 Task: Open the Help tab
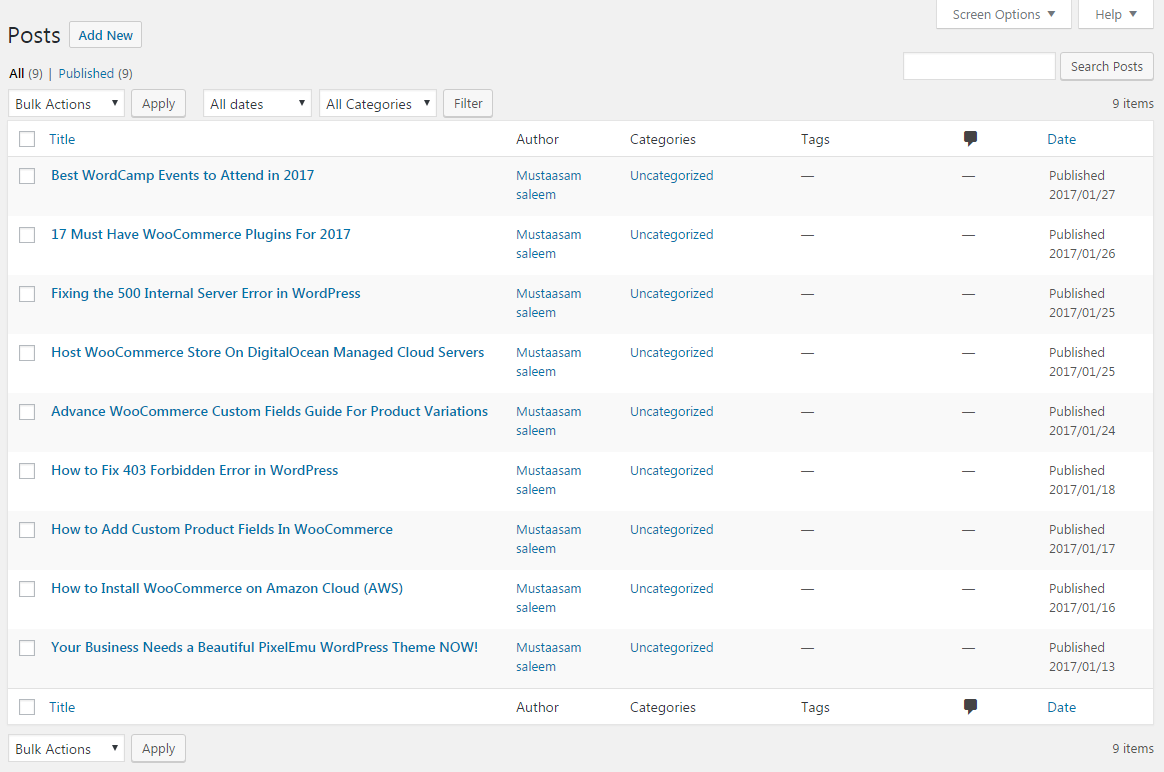(x=1115, y=14)
